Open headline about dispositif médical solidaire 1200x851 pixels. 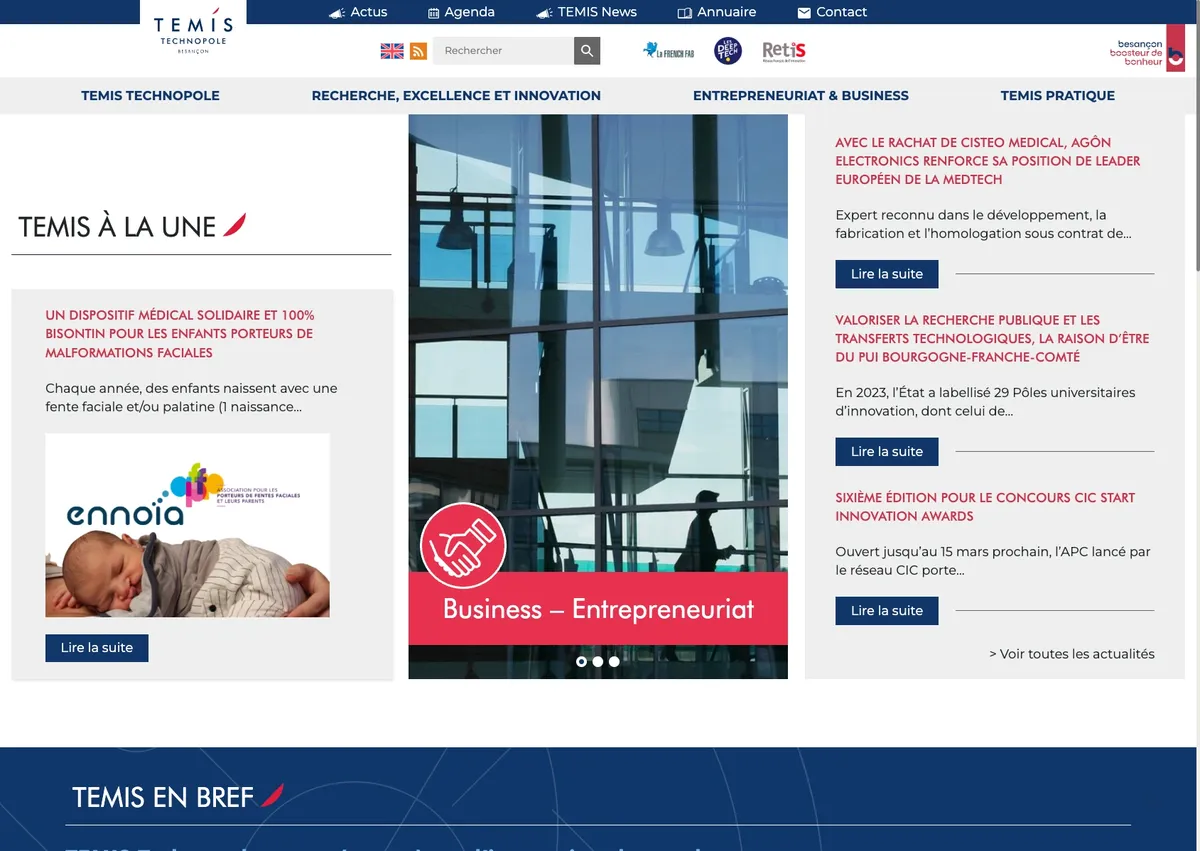pyautogui.click(x=180, y=334)
